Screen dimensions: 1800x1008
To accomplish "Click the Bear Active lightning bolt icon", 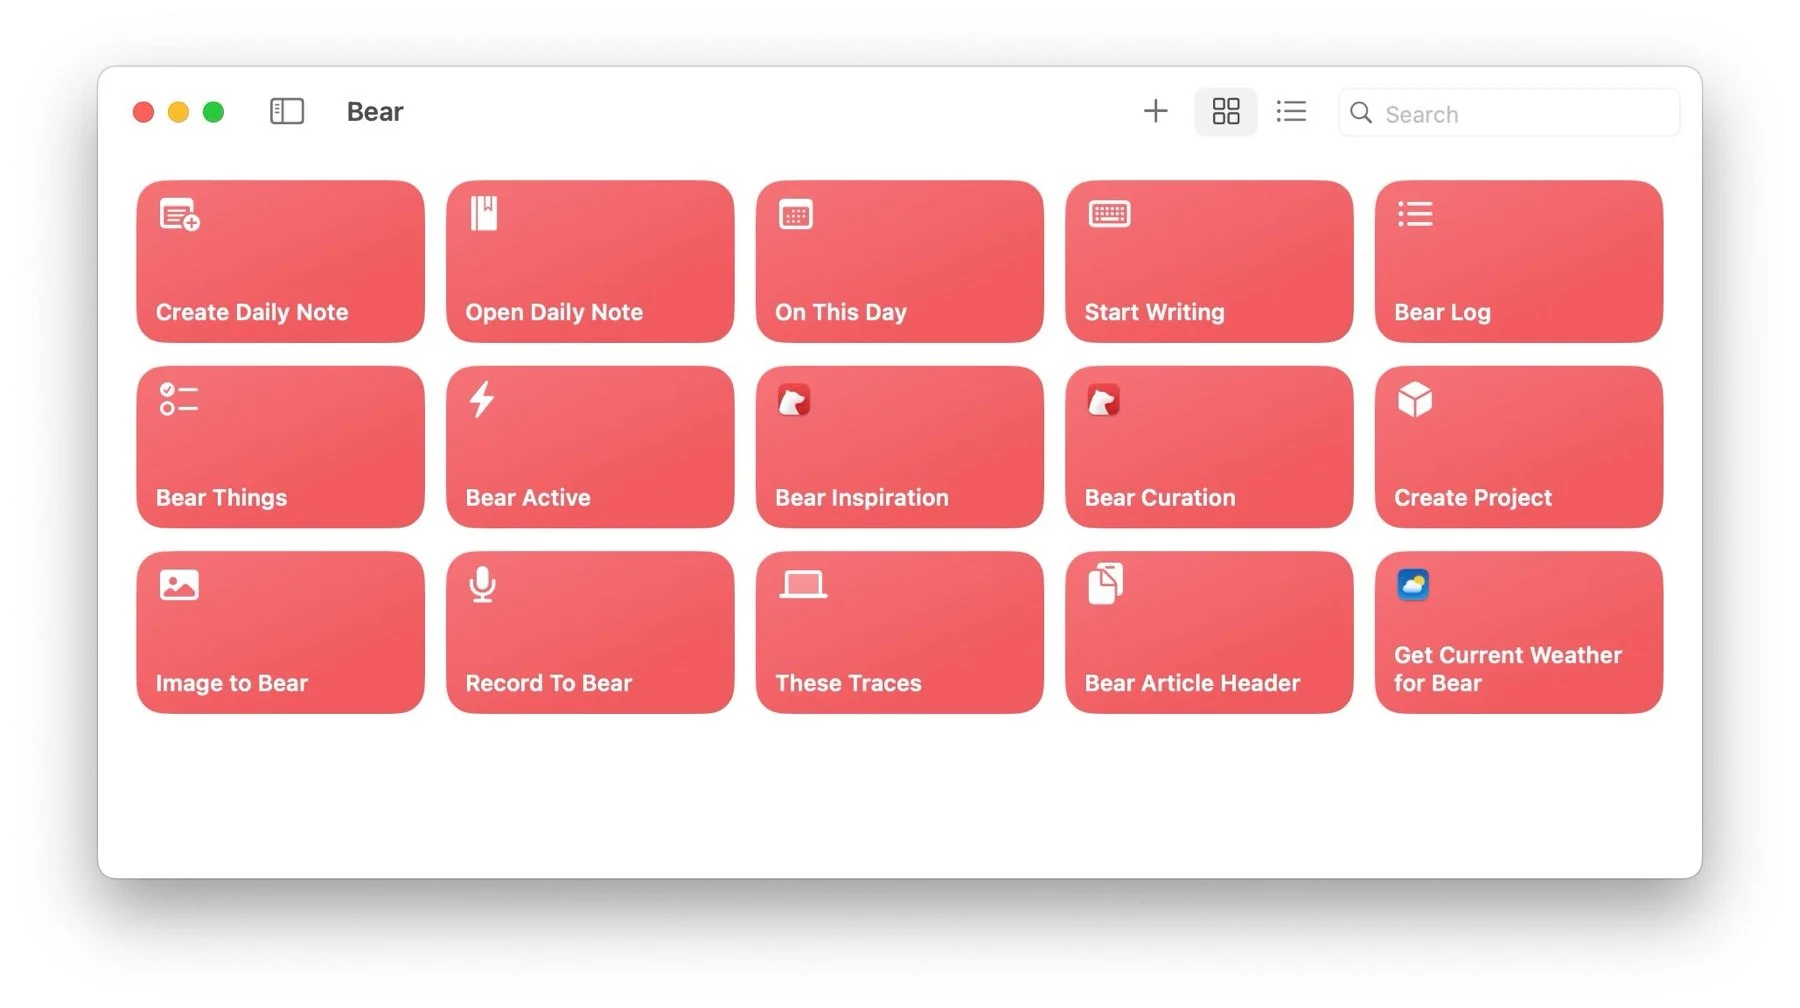I will pyautogui.click(x=482, y=399).
